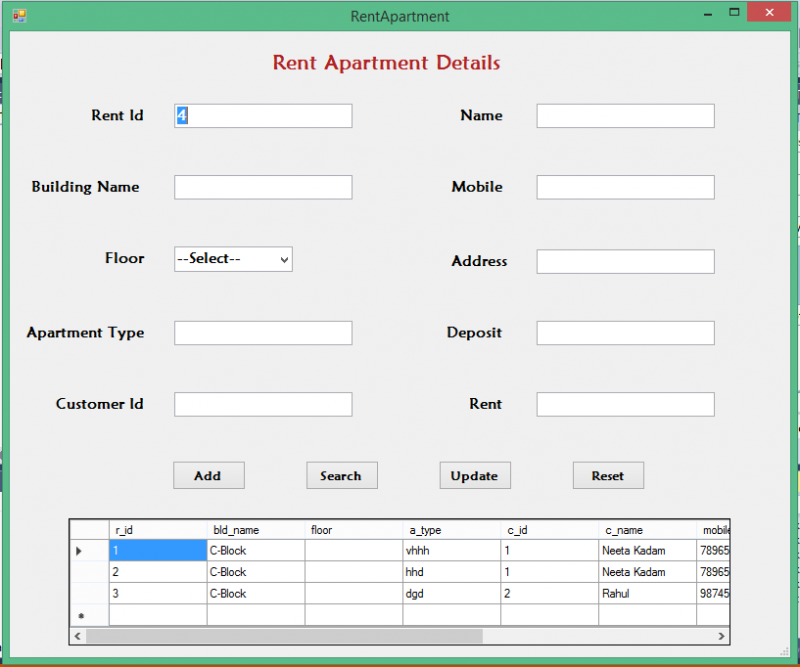The width and height of the screenshot is (800, 667).
Task: Focus the Apartment Type text box
Action: point(263,333)
